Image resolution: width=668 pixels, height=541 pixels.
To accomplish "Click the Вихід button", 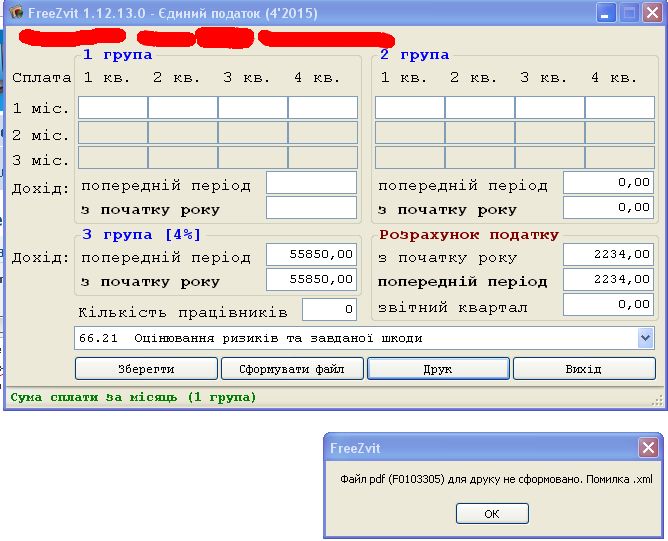I will pyautogui.click(x=583, y=369).
